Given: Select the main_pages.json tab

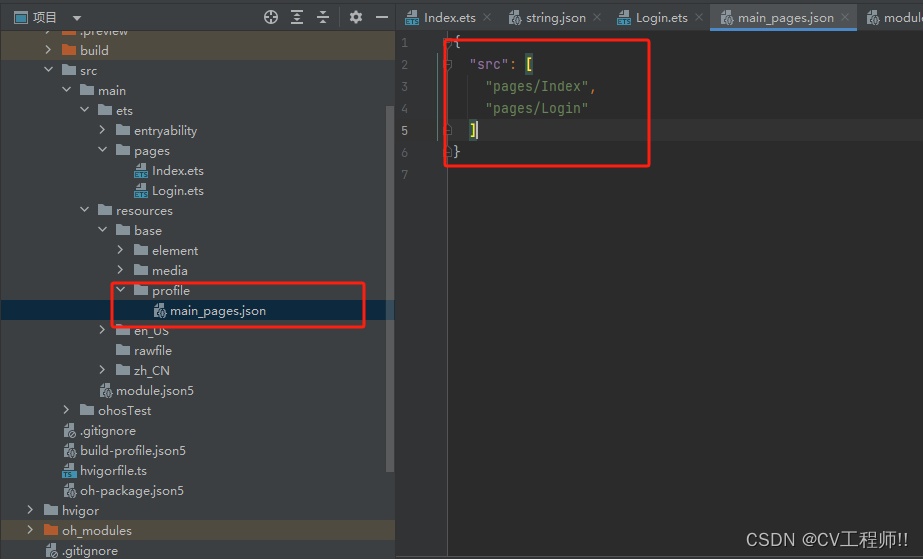Looking at the screenshot, I should click(785, 18).
